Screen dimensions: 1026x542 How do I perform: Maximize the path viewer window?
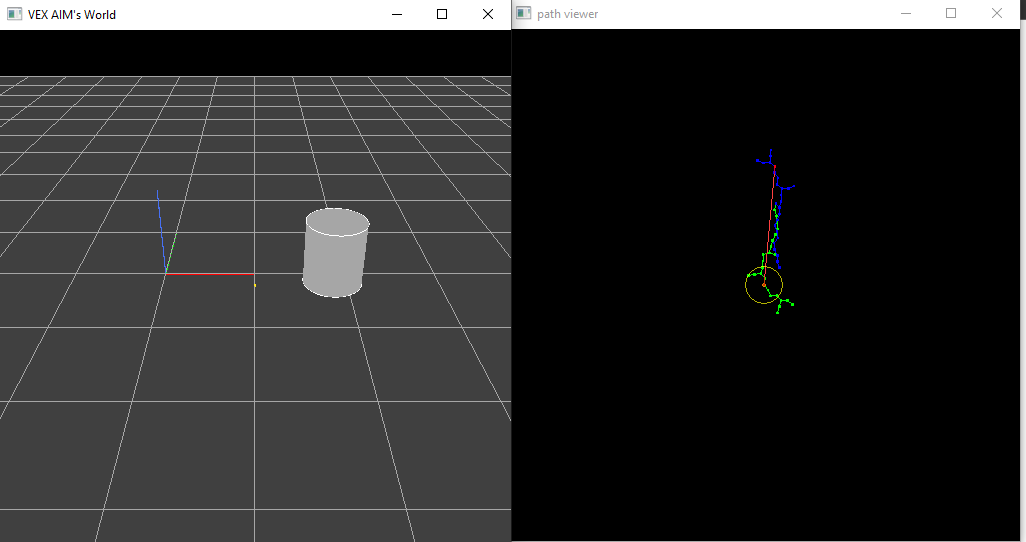(951, 14)
